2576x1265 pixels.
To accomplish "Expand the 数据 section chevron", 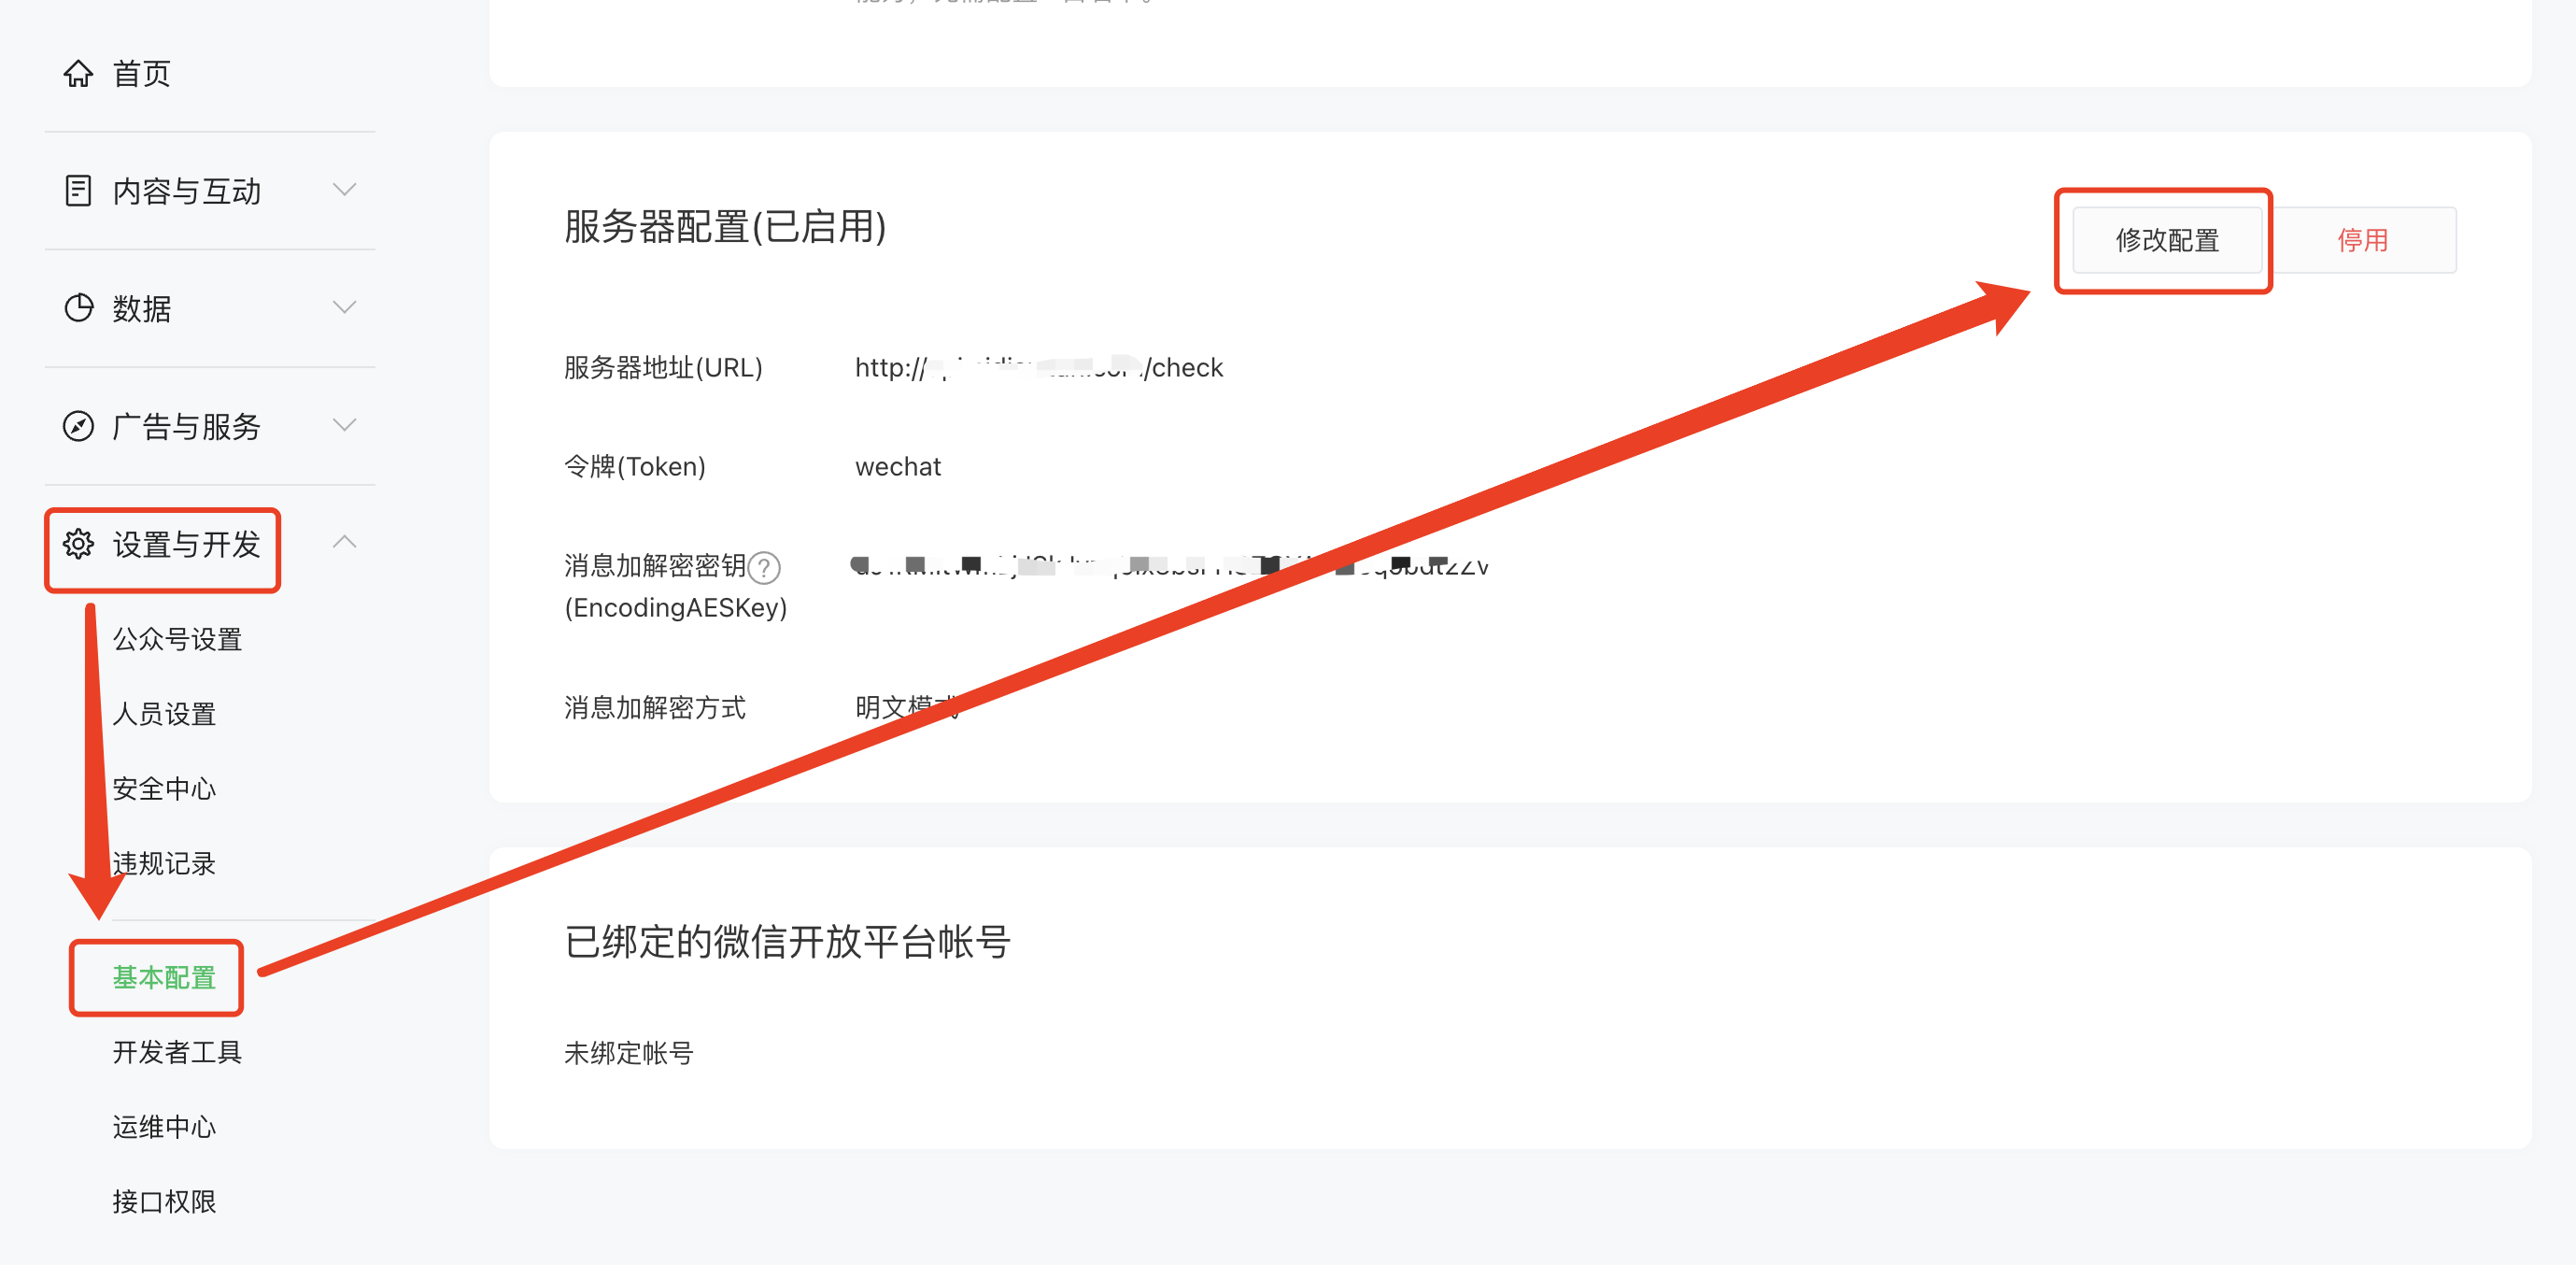I will tap(345, 308).
